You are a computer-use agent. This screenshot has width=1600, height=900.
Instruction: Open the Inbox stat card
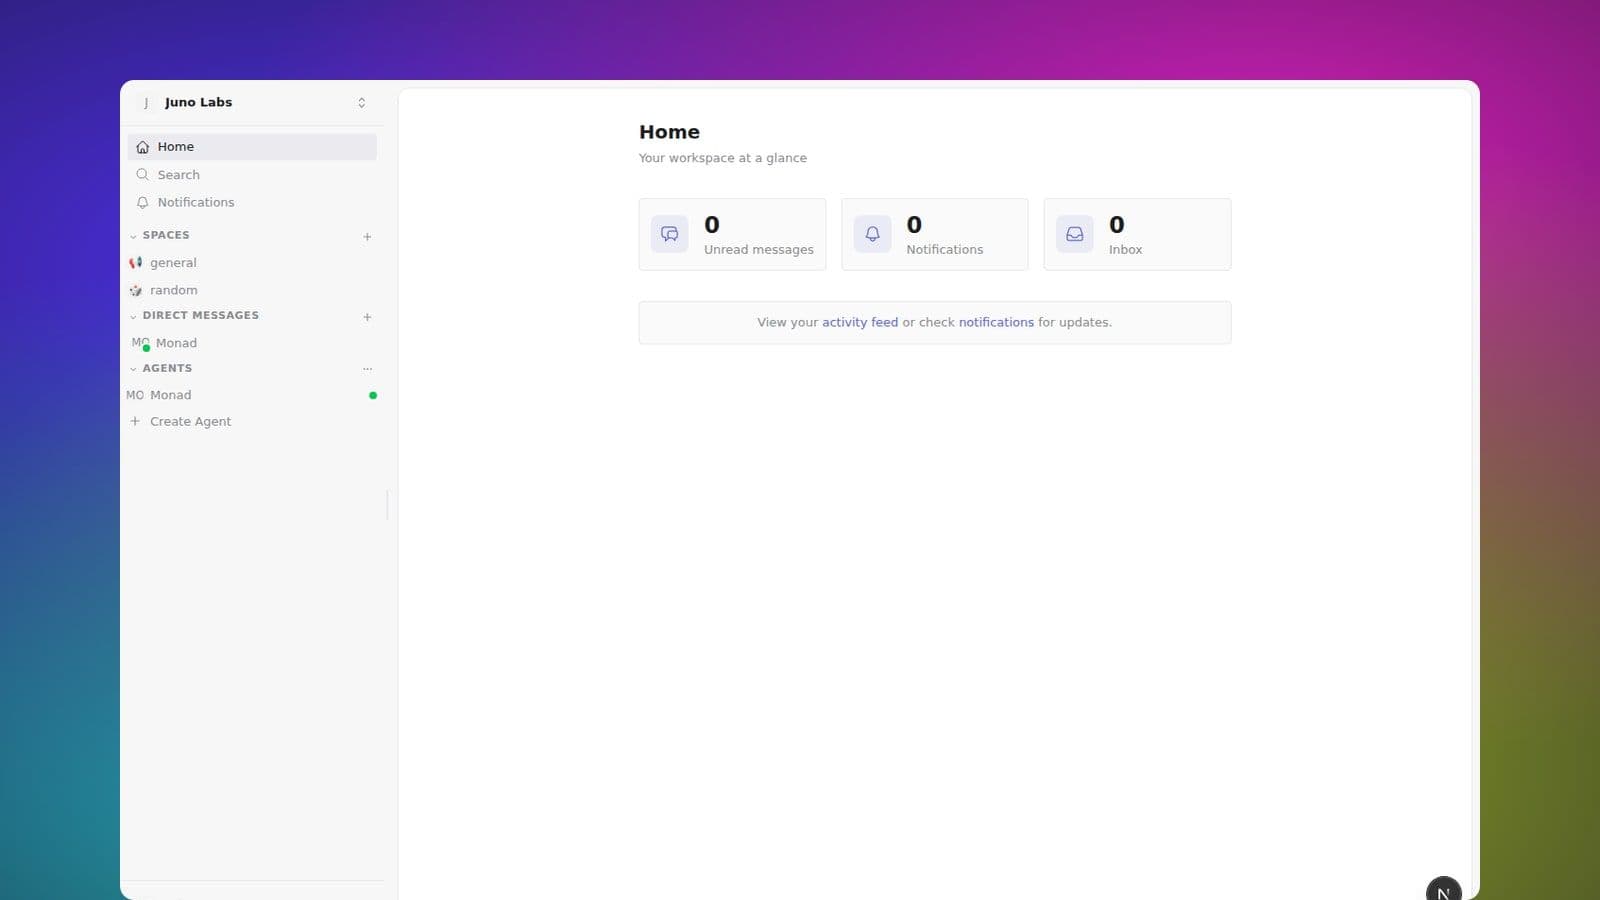tap(1137, 235)
